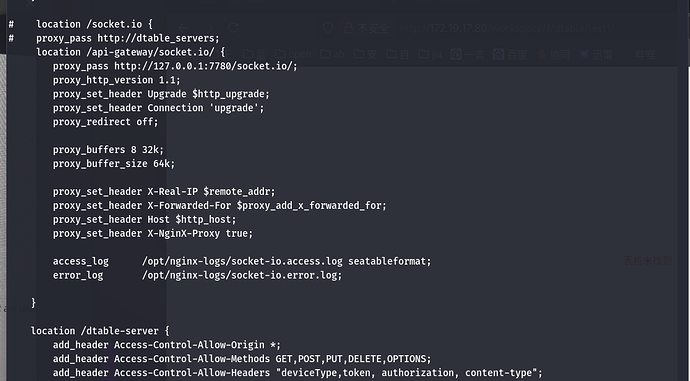Open the 迅雷 bookmark
690x381 pixels.
(x=596, y=55)
